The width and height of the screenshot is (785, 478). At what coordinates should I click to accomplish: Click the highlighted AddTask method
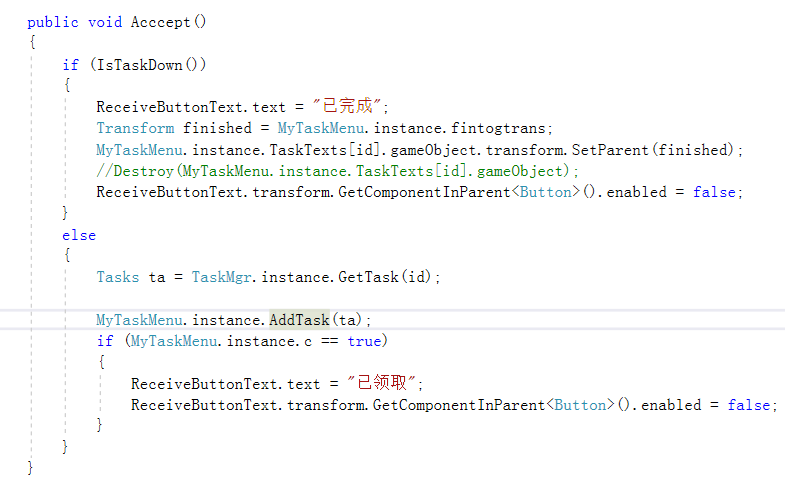[299, 320]
